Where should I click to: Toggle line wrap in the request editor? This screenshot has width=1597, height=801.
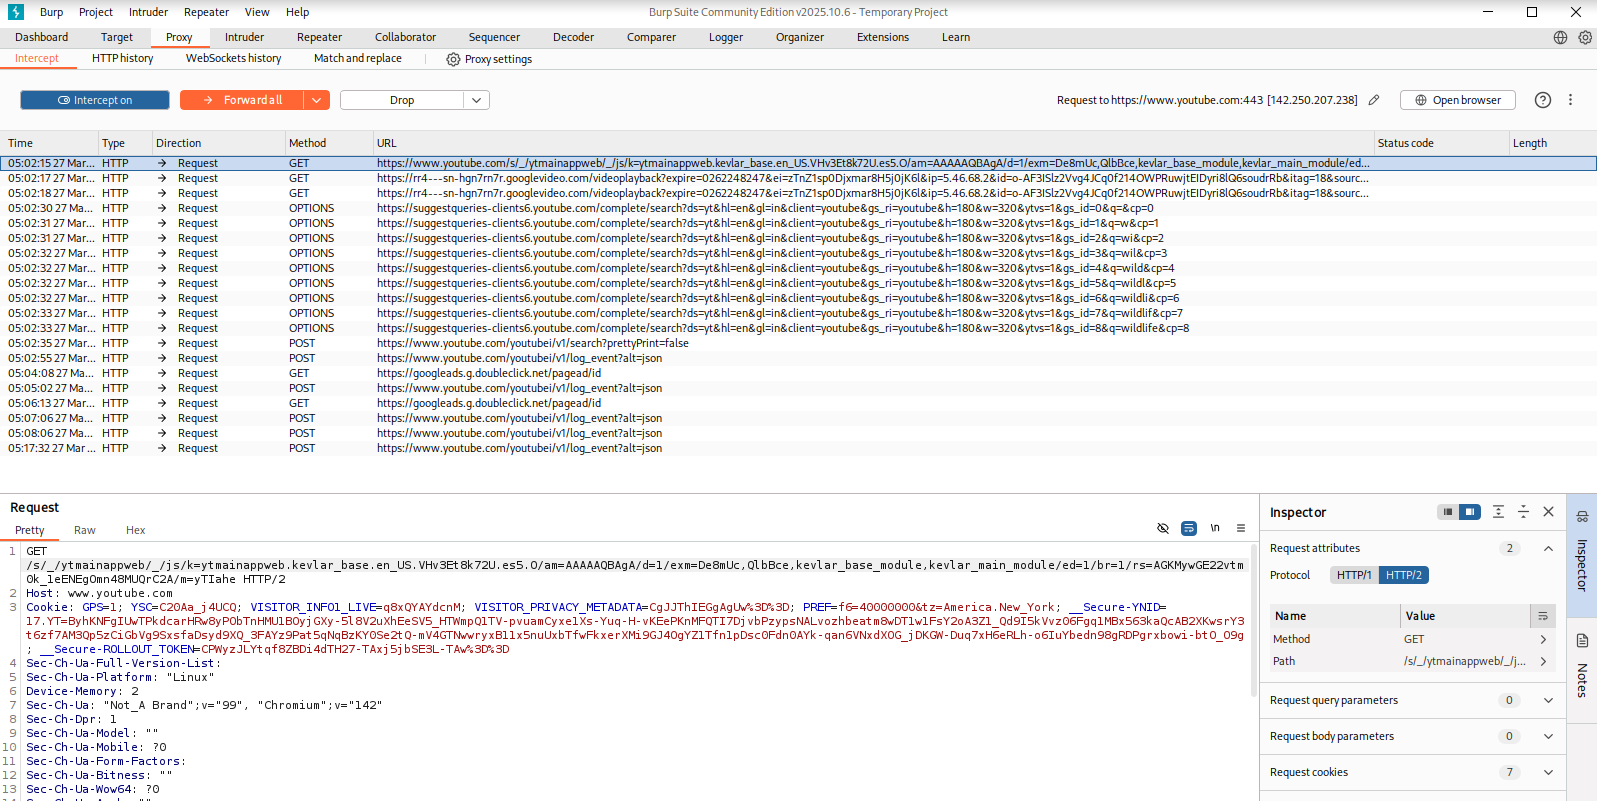[1189, 528]
